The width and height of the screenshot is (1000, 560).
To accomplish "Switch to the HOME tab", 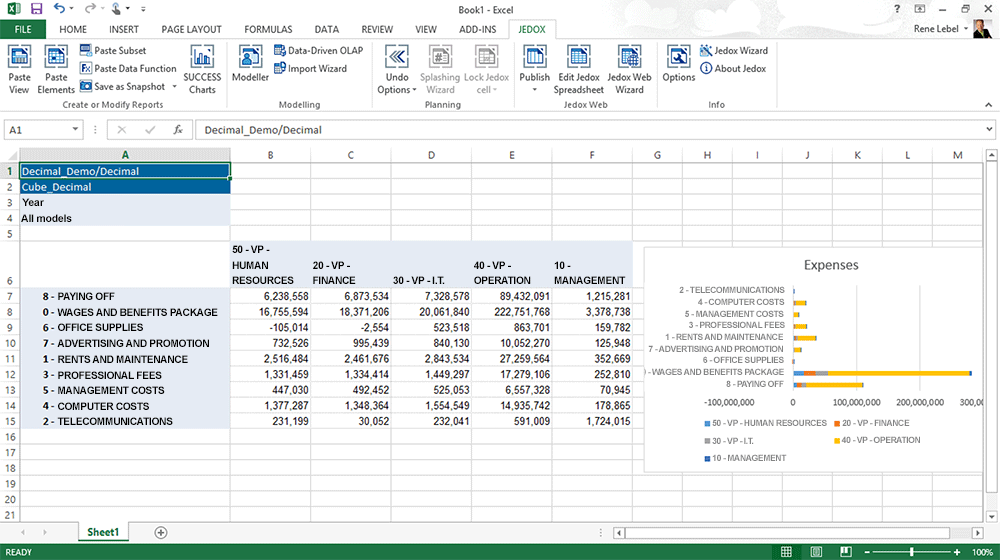I will tap(73, 29).
